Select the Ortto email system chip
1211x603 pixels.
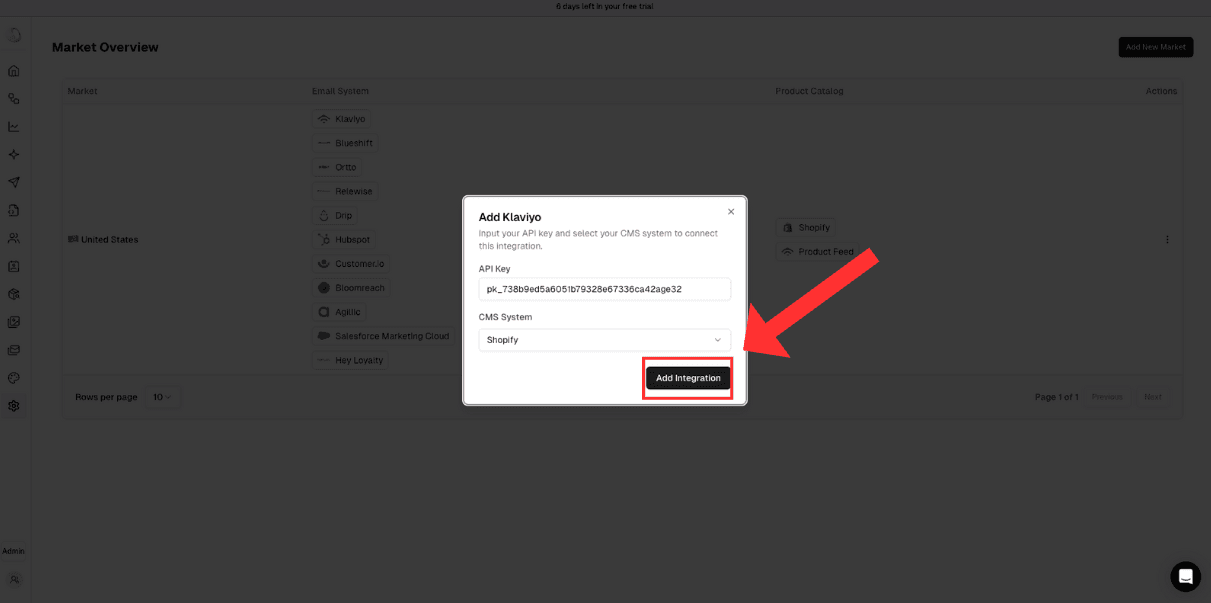point(337,167)
